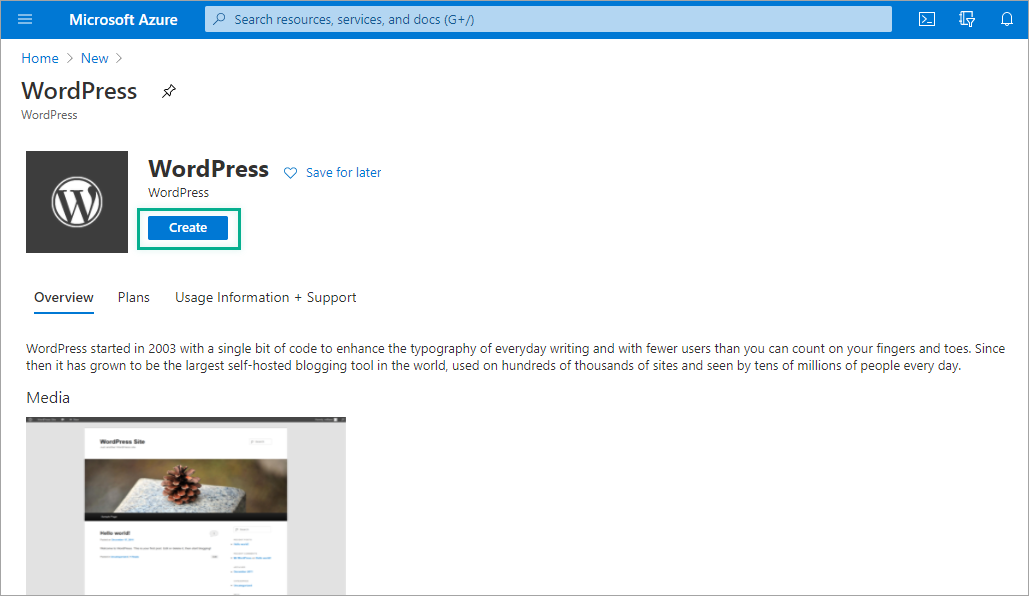Open the Usage Information + Support tab

[x=265, y=297]
